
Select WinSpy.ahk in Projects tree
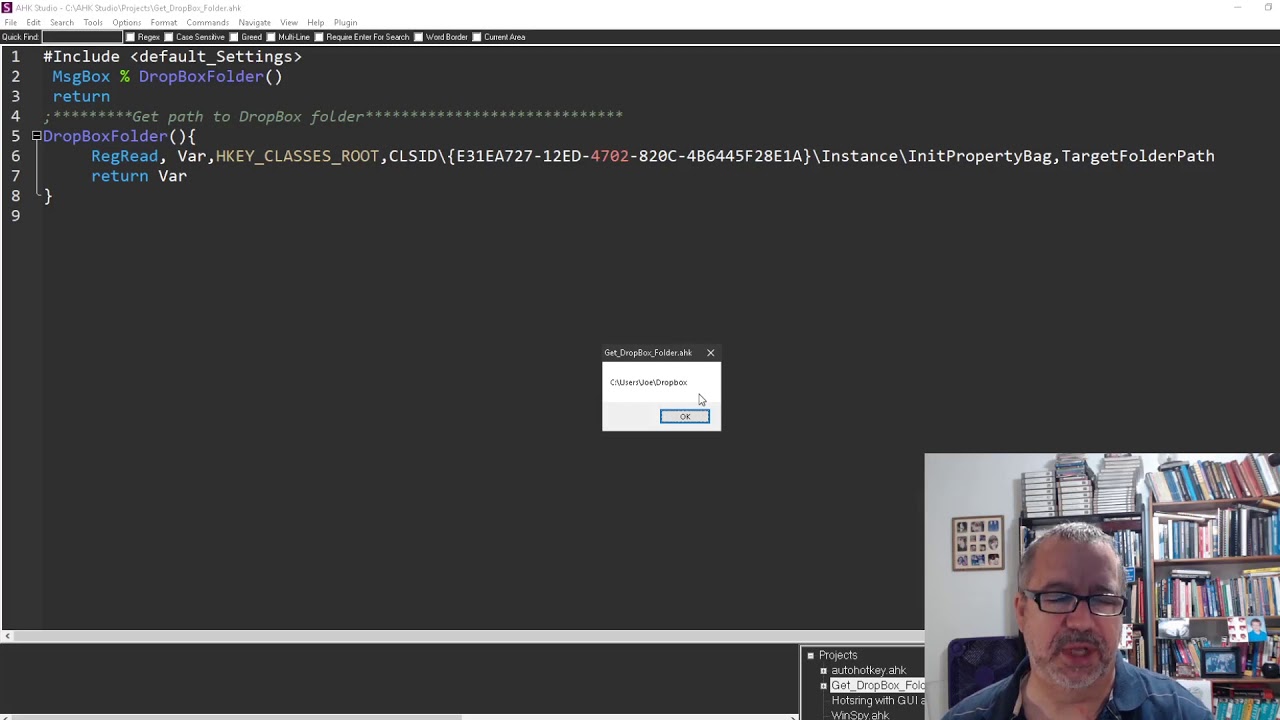click(x=860, y=714)
